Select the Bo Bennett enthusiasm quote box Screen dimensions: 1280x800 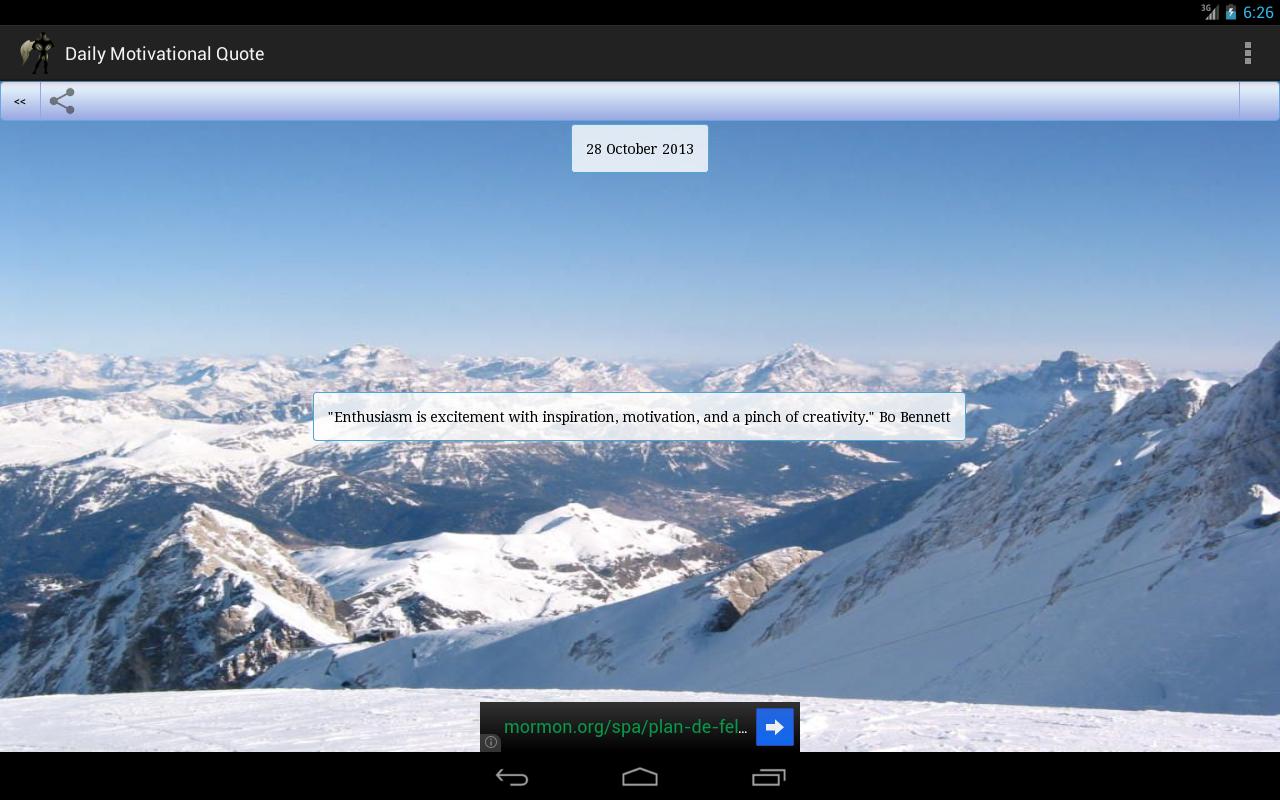point(639,417)
